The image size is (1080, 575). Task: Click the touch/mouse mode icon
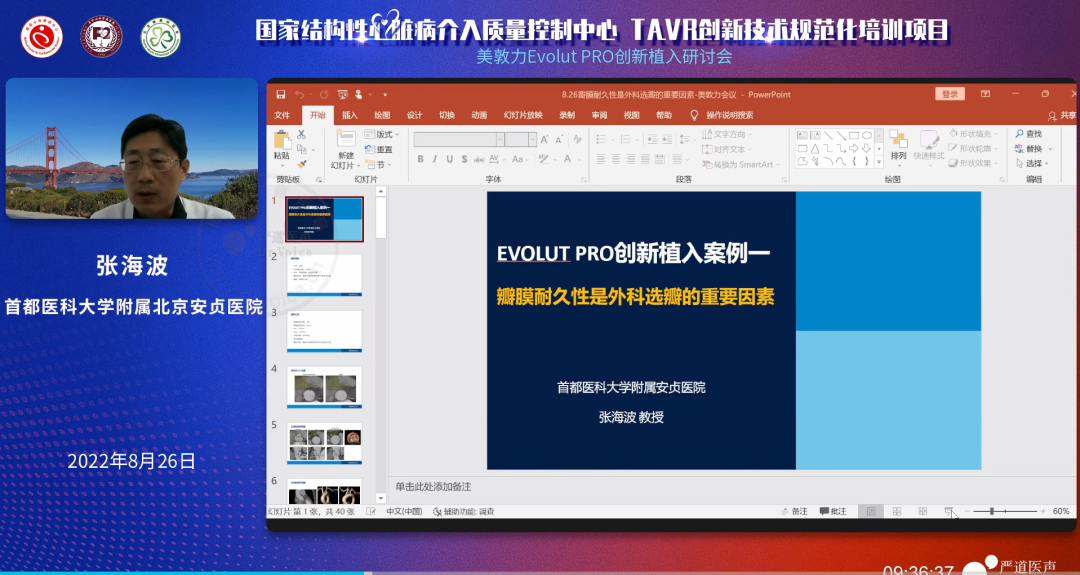360,94
